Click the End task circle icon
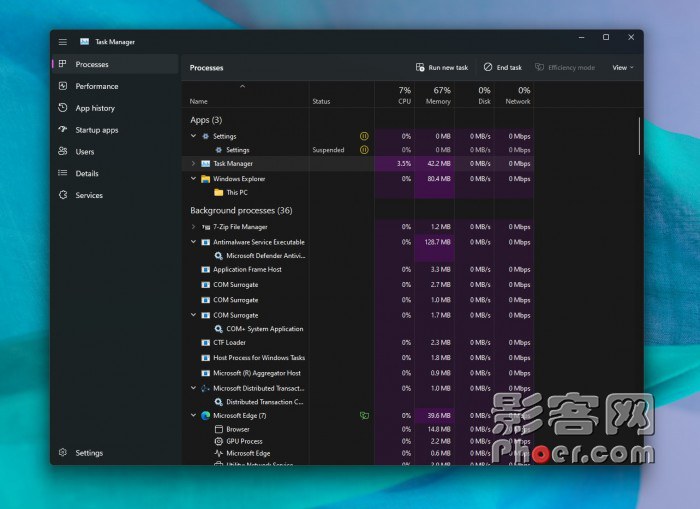Screen dimensions: 700x509 pyautogui.click(x=488, y=67)
